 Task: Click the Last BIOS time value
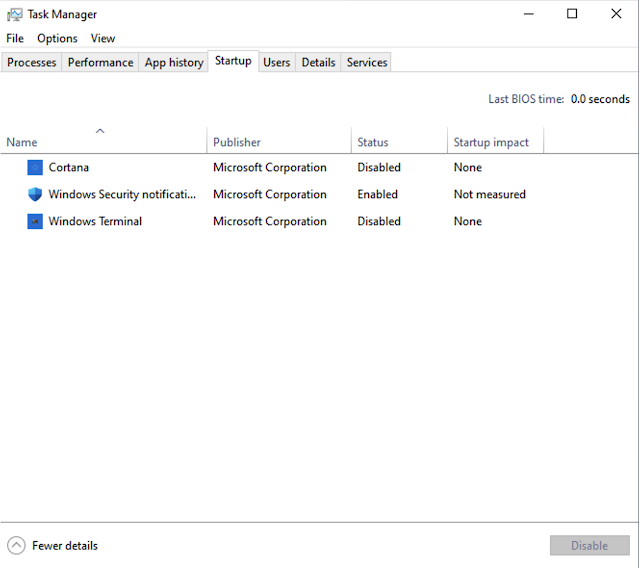point(600,99)
